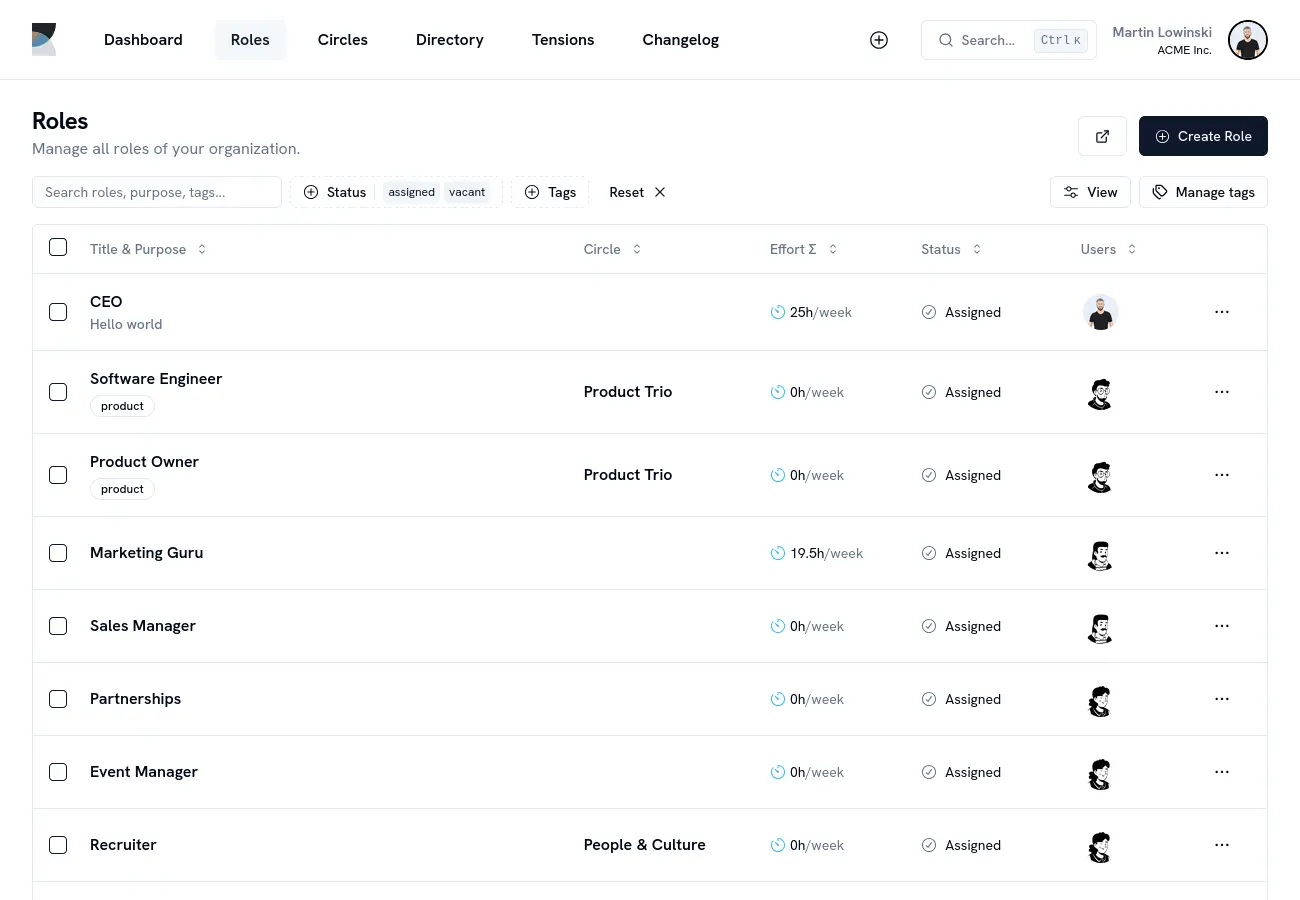Click the 'Hello world' purpose text
Screen dimensions: 1300x900
(126, 324)
